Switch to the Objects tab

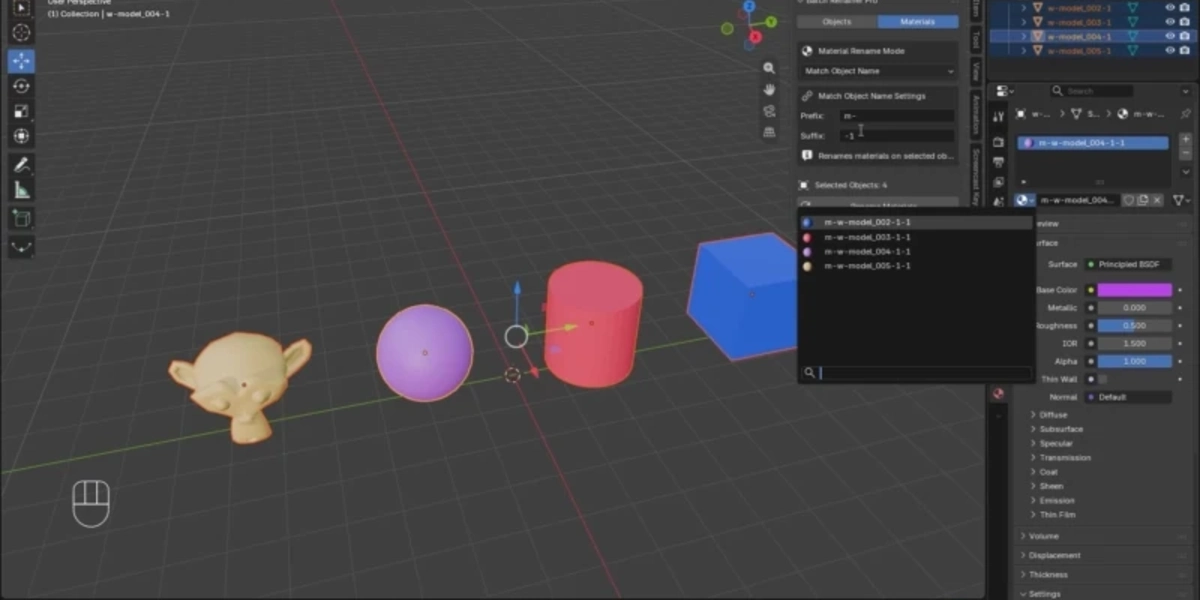(837, 21)
